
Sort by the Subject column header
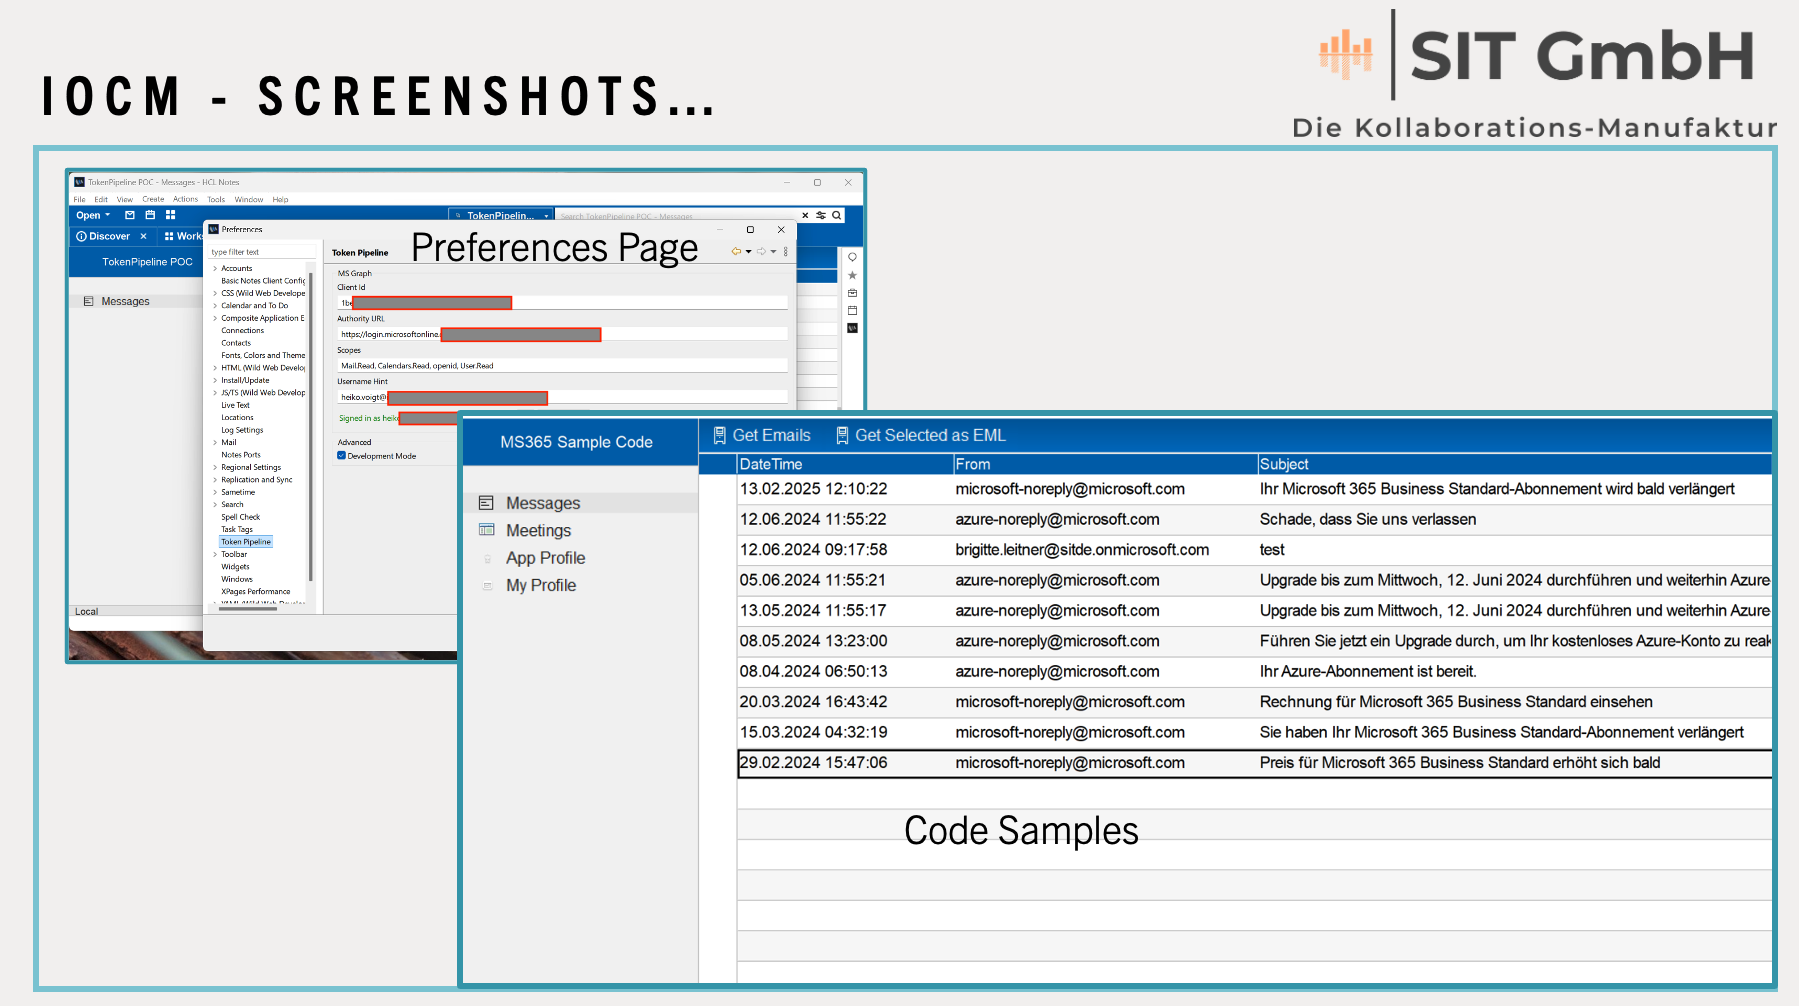coord(1514,464)
